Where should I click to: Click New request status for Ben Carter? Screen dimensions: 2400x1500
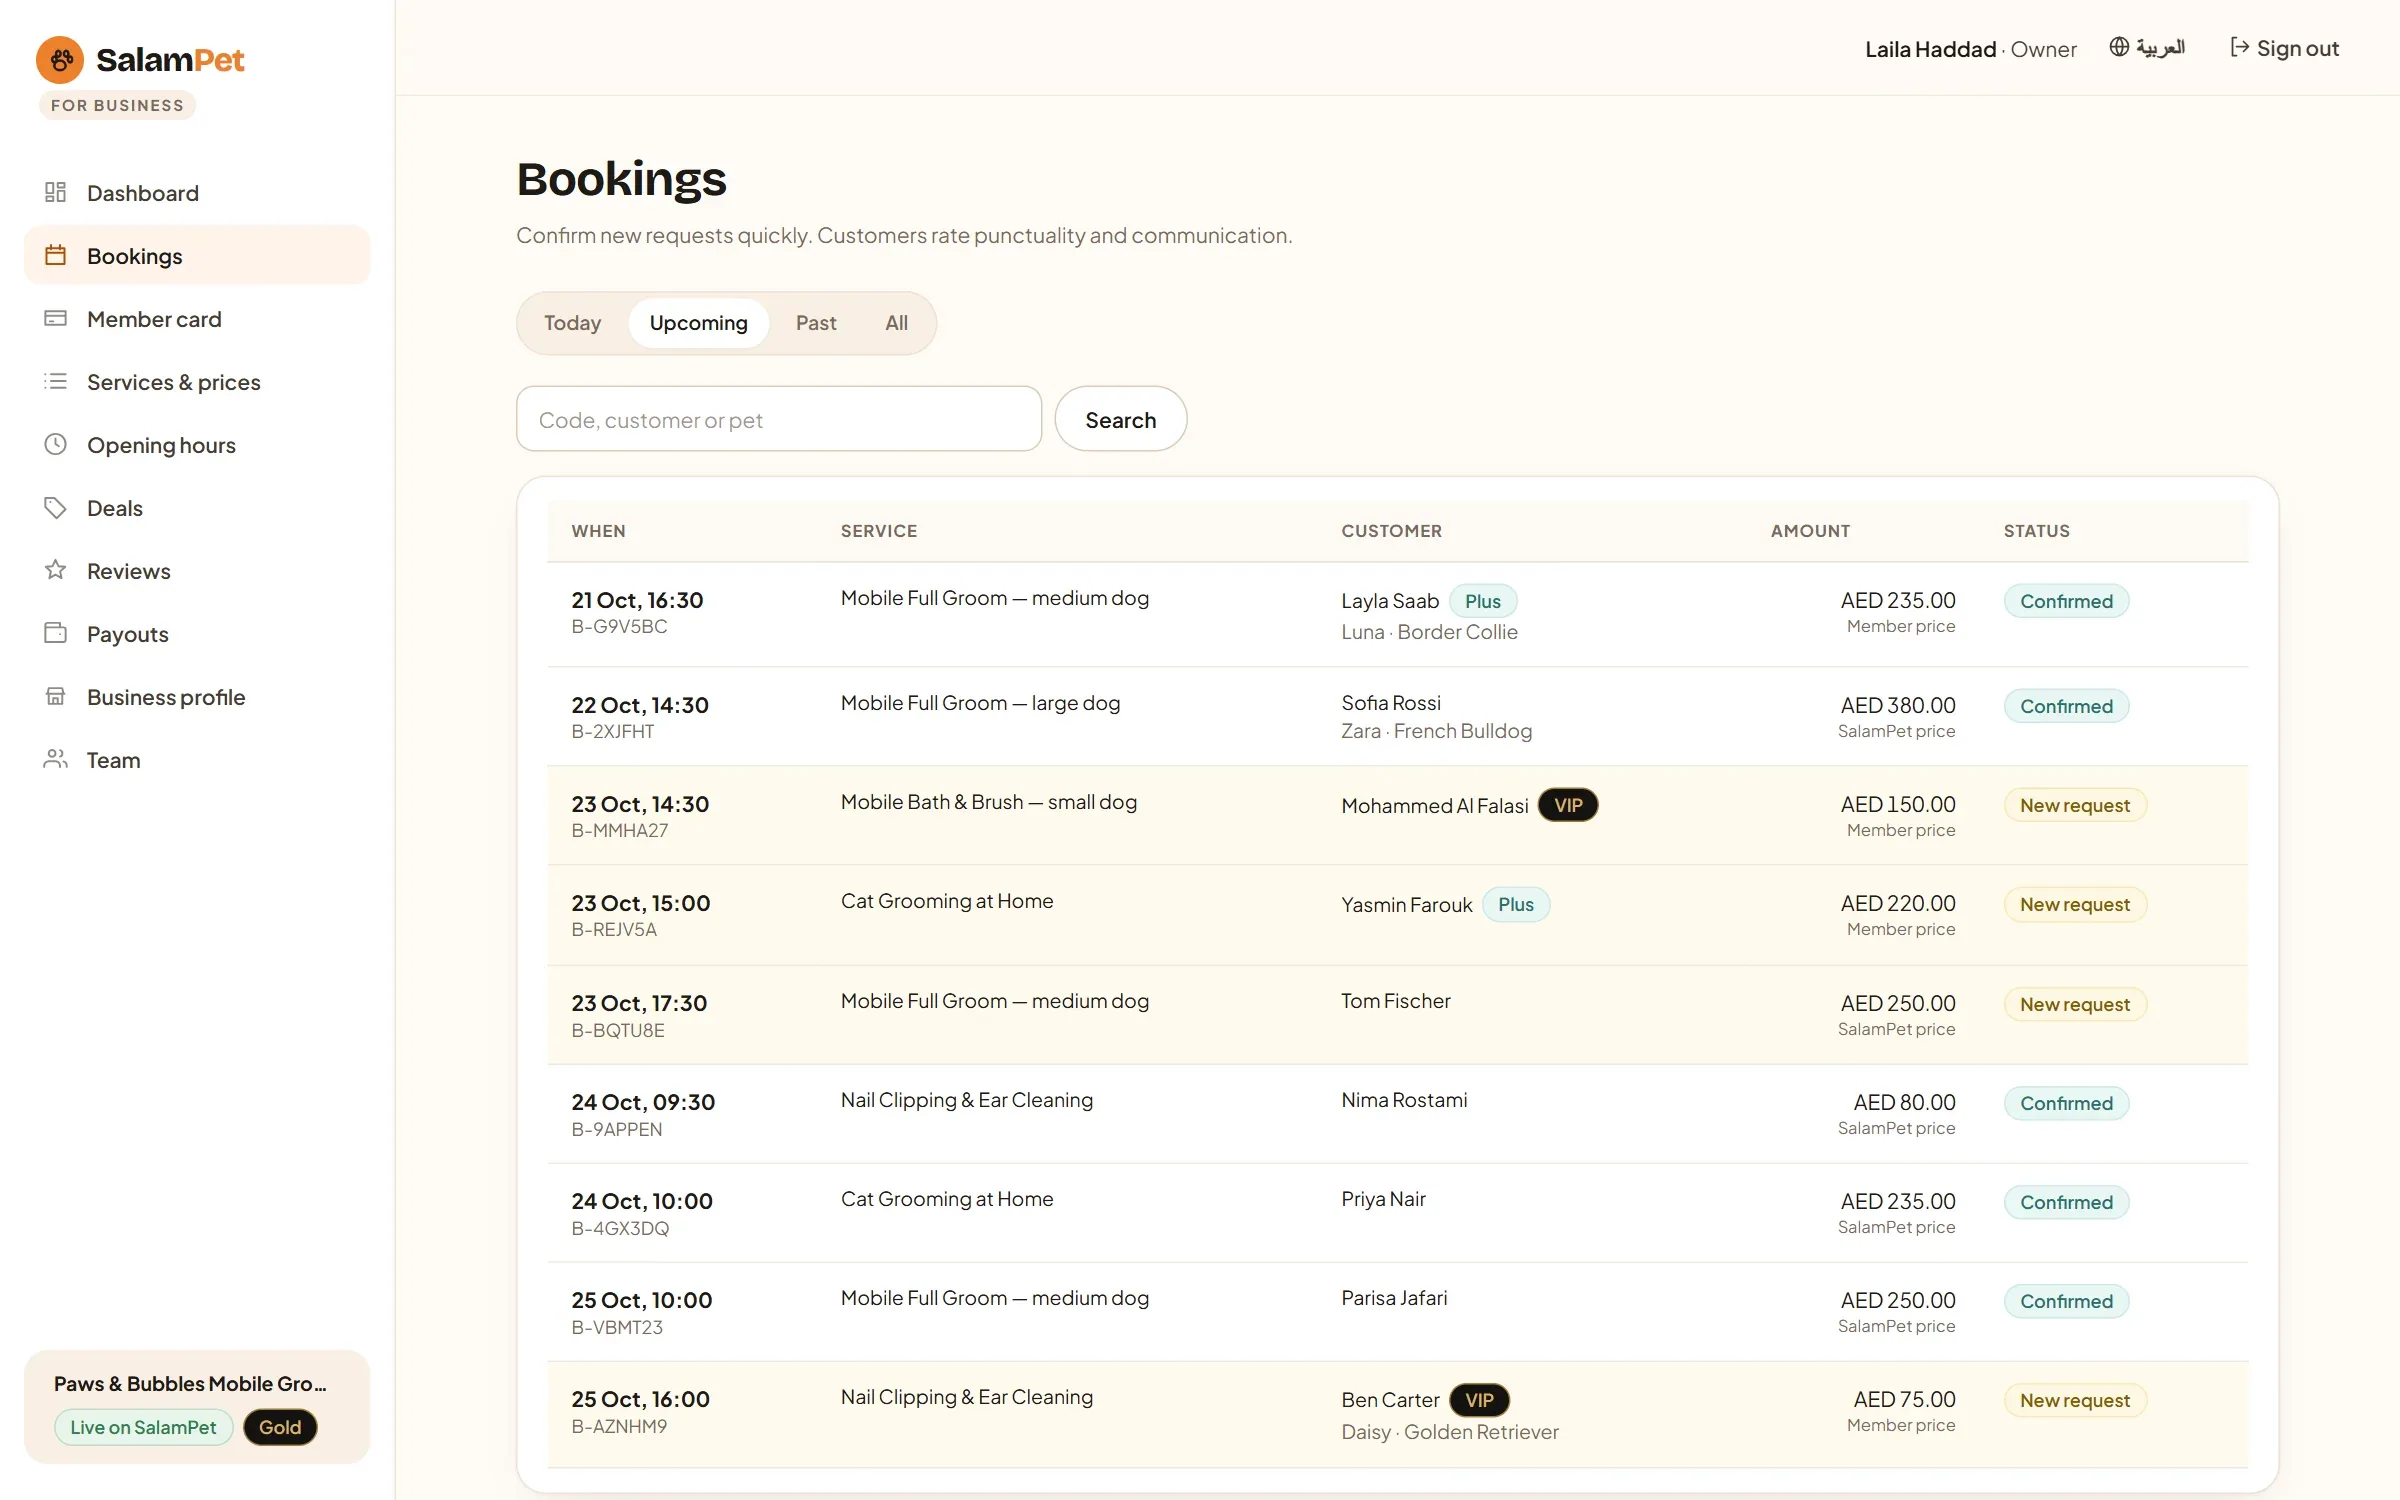(2075, 1400)
